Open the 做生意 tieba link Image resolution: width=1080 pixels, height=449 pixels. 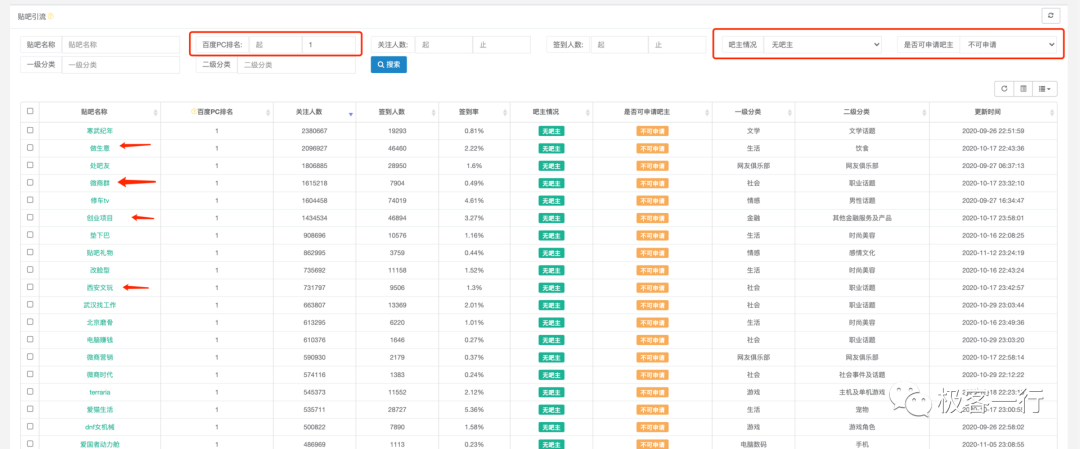[x=99, y=147]
